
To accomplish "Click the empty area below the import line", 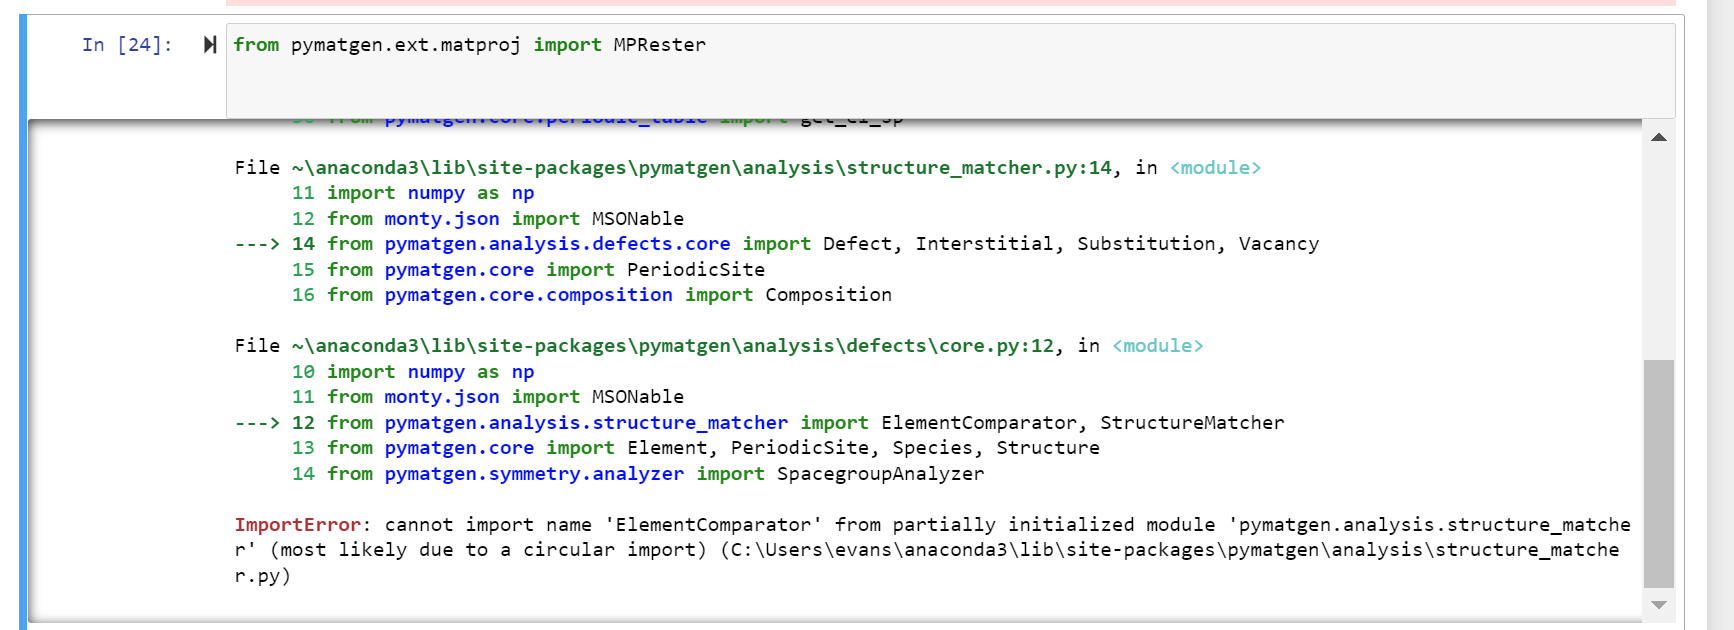I will [x=900, y=90].
